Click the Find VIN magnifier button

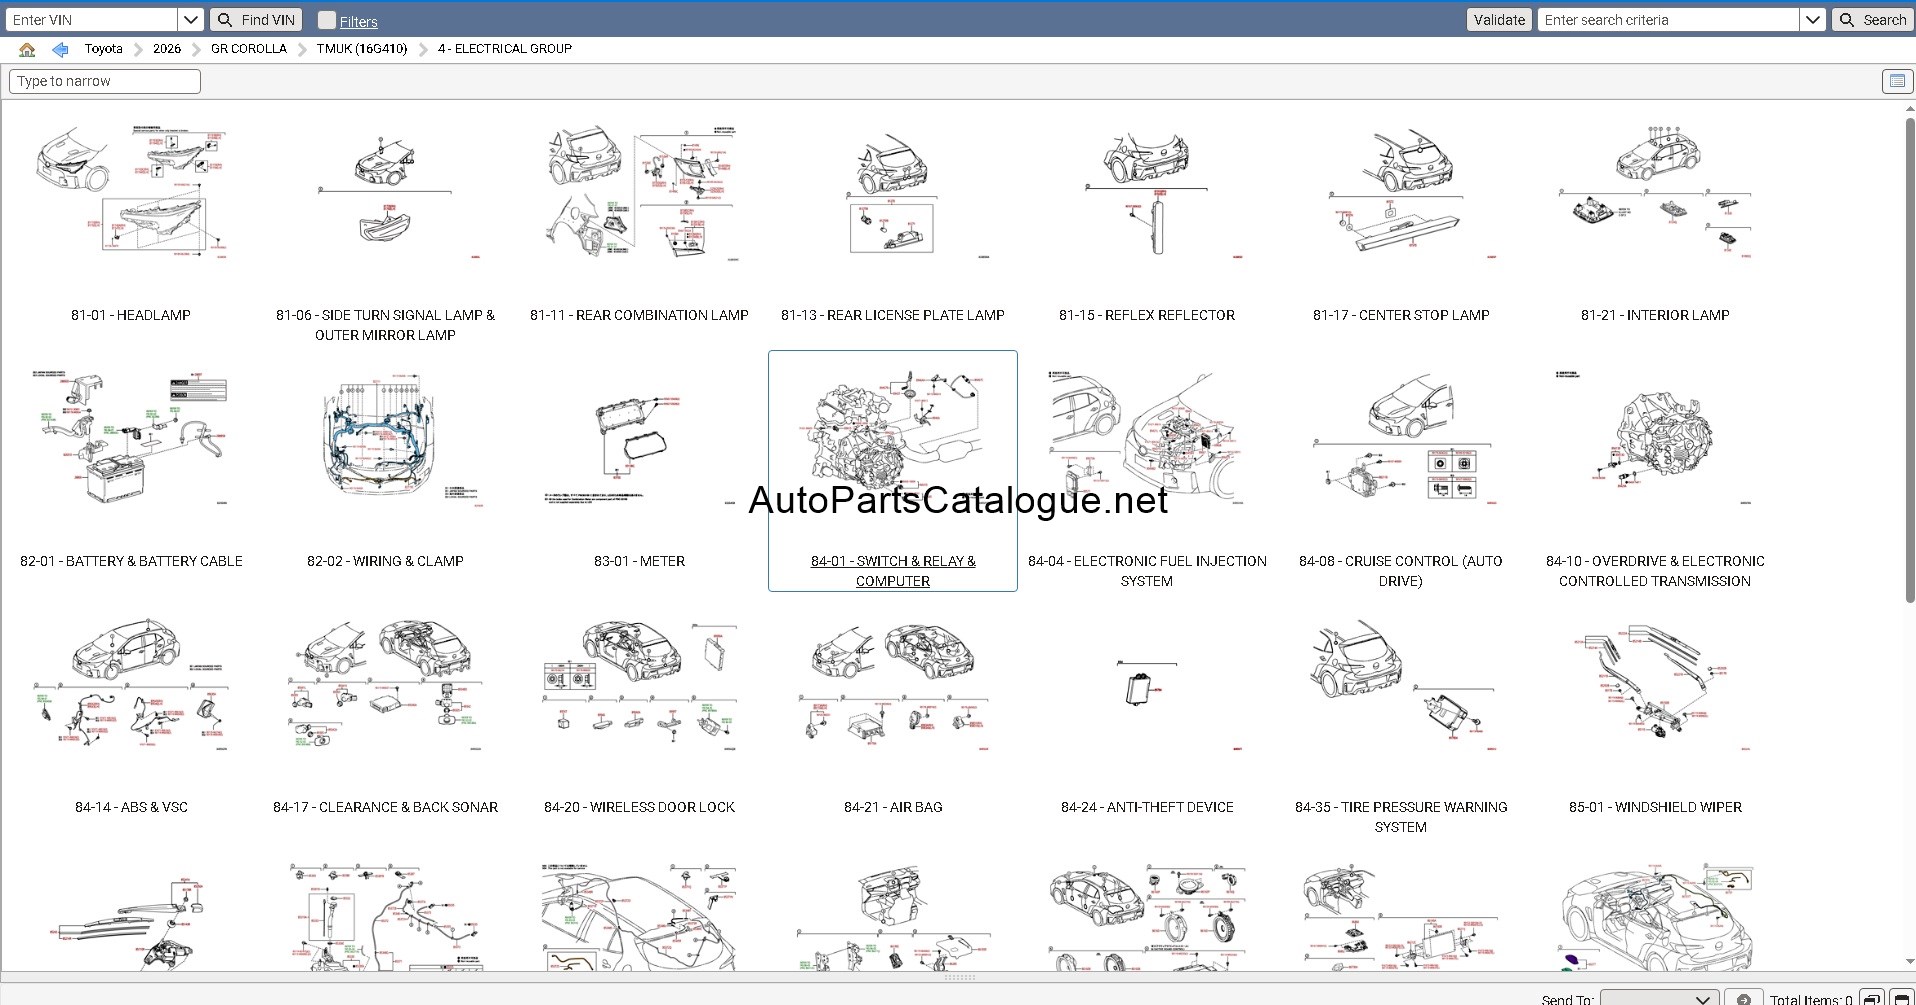(256, 20)
